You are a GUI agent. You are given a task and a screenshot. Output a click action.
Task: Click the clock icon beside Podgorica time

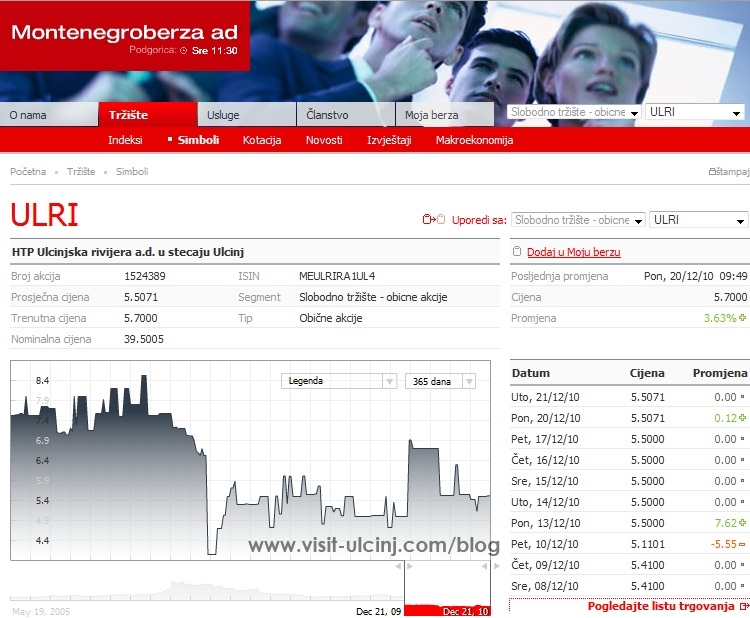[184, 51]
